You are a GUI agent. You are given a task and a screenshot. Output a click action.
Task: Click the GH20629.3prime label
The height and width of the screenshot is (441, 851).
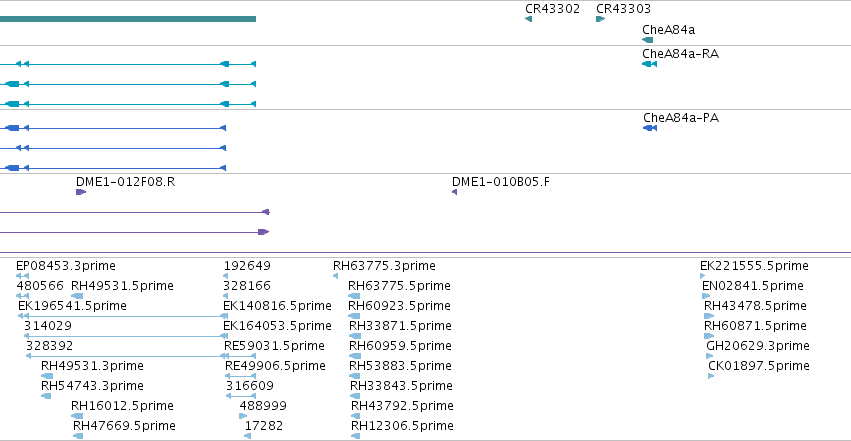click(x=758, y=346)
